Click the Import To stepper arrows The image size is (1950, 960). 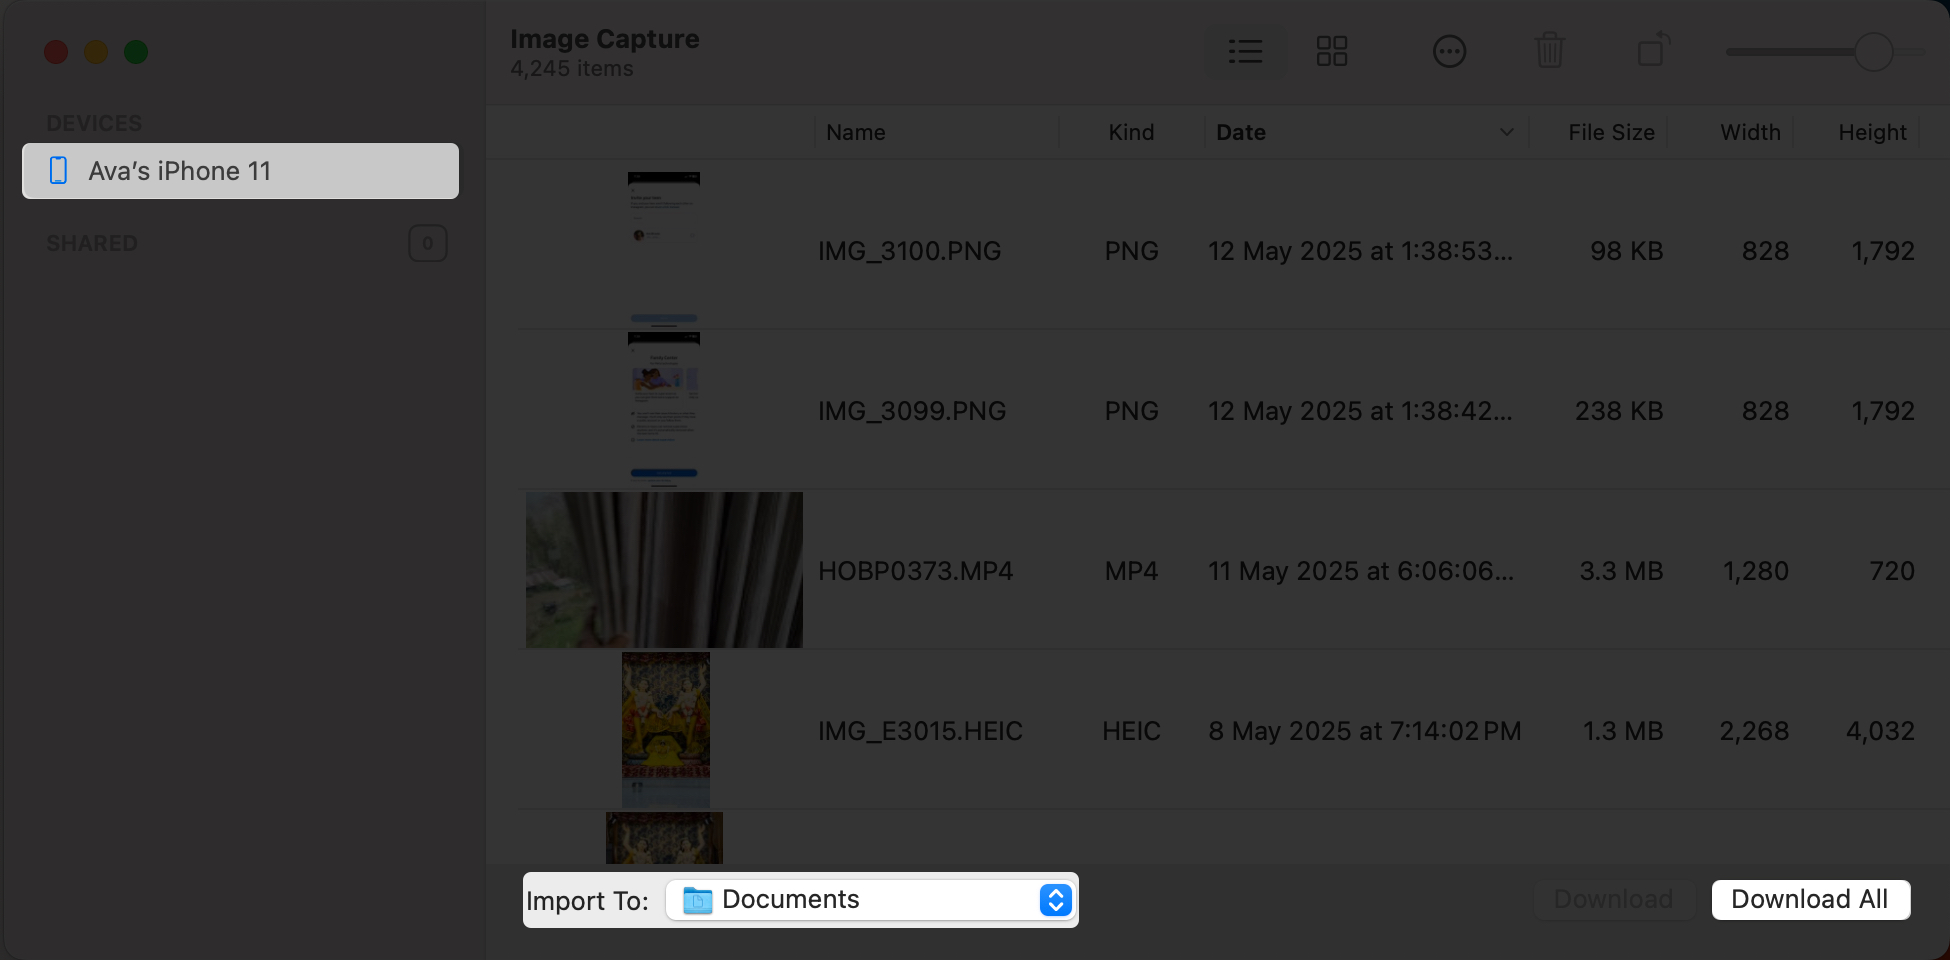pos(1055,899)
